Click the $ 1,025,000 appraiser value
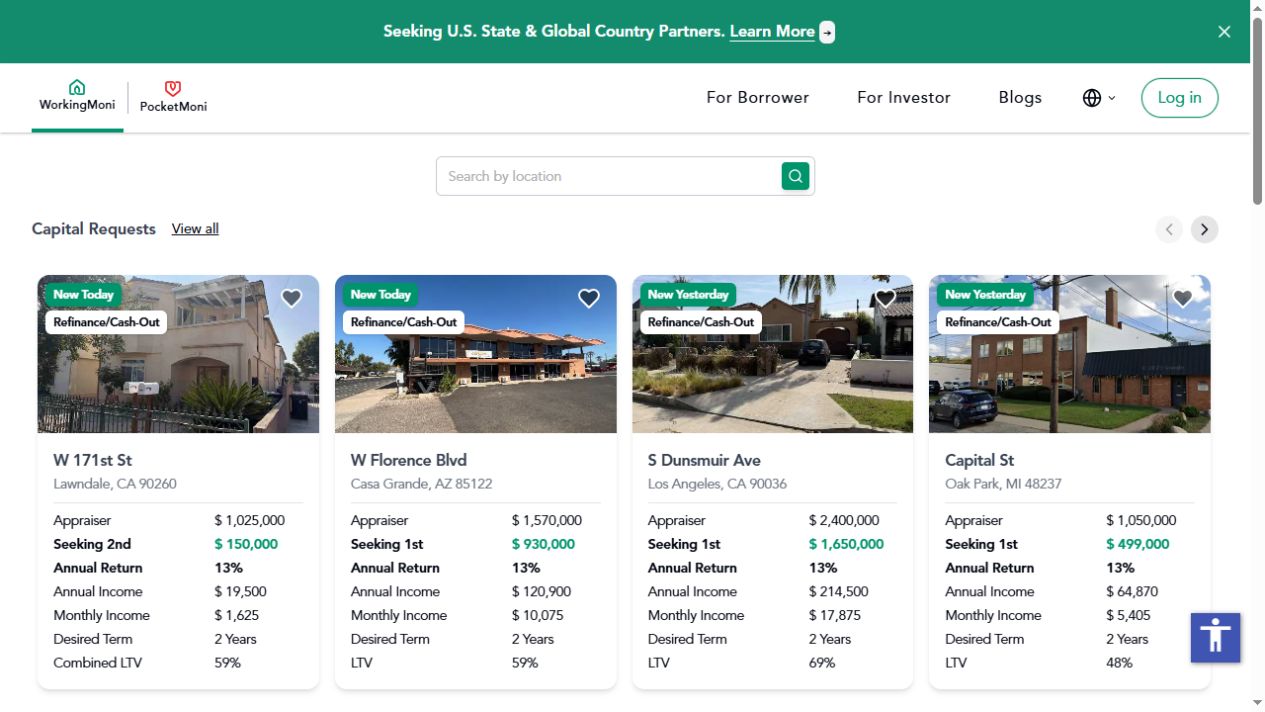 coord(249,520)
